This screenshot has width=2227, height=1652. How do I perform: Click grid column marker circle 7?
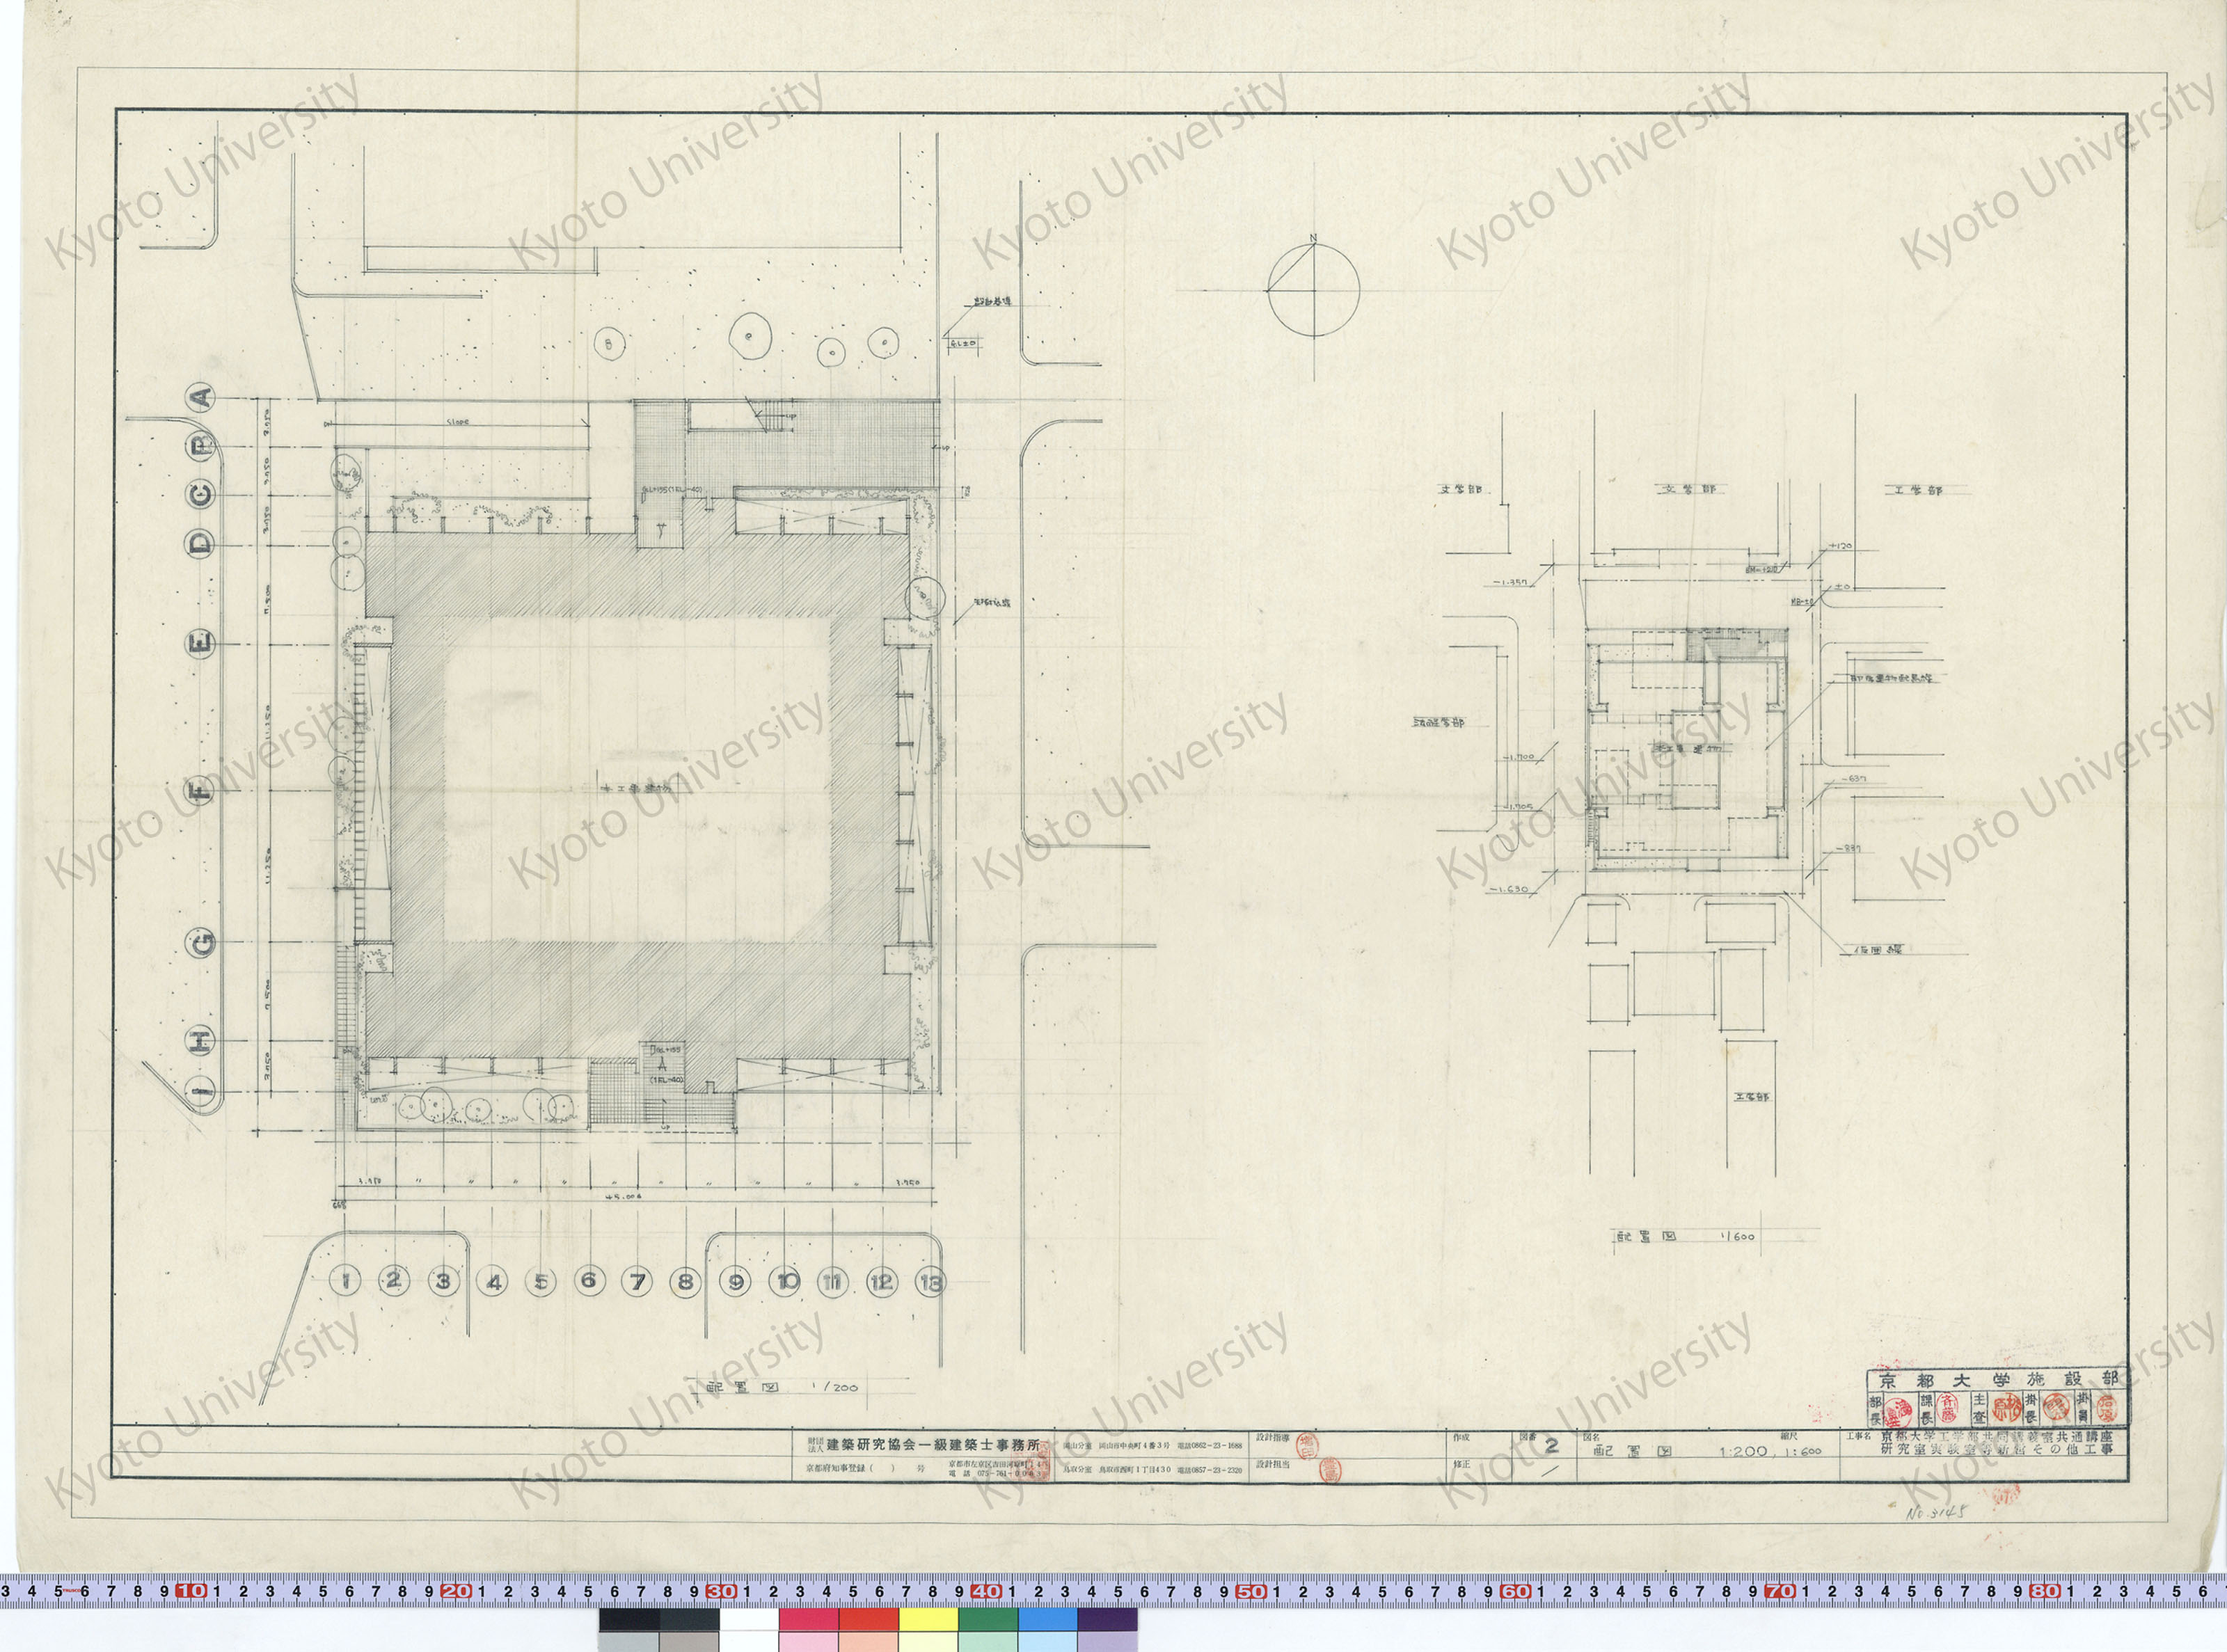coord(637,1281)
